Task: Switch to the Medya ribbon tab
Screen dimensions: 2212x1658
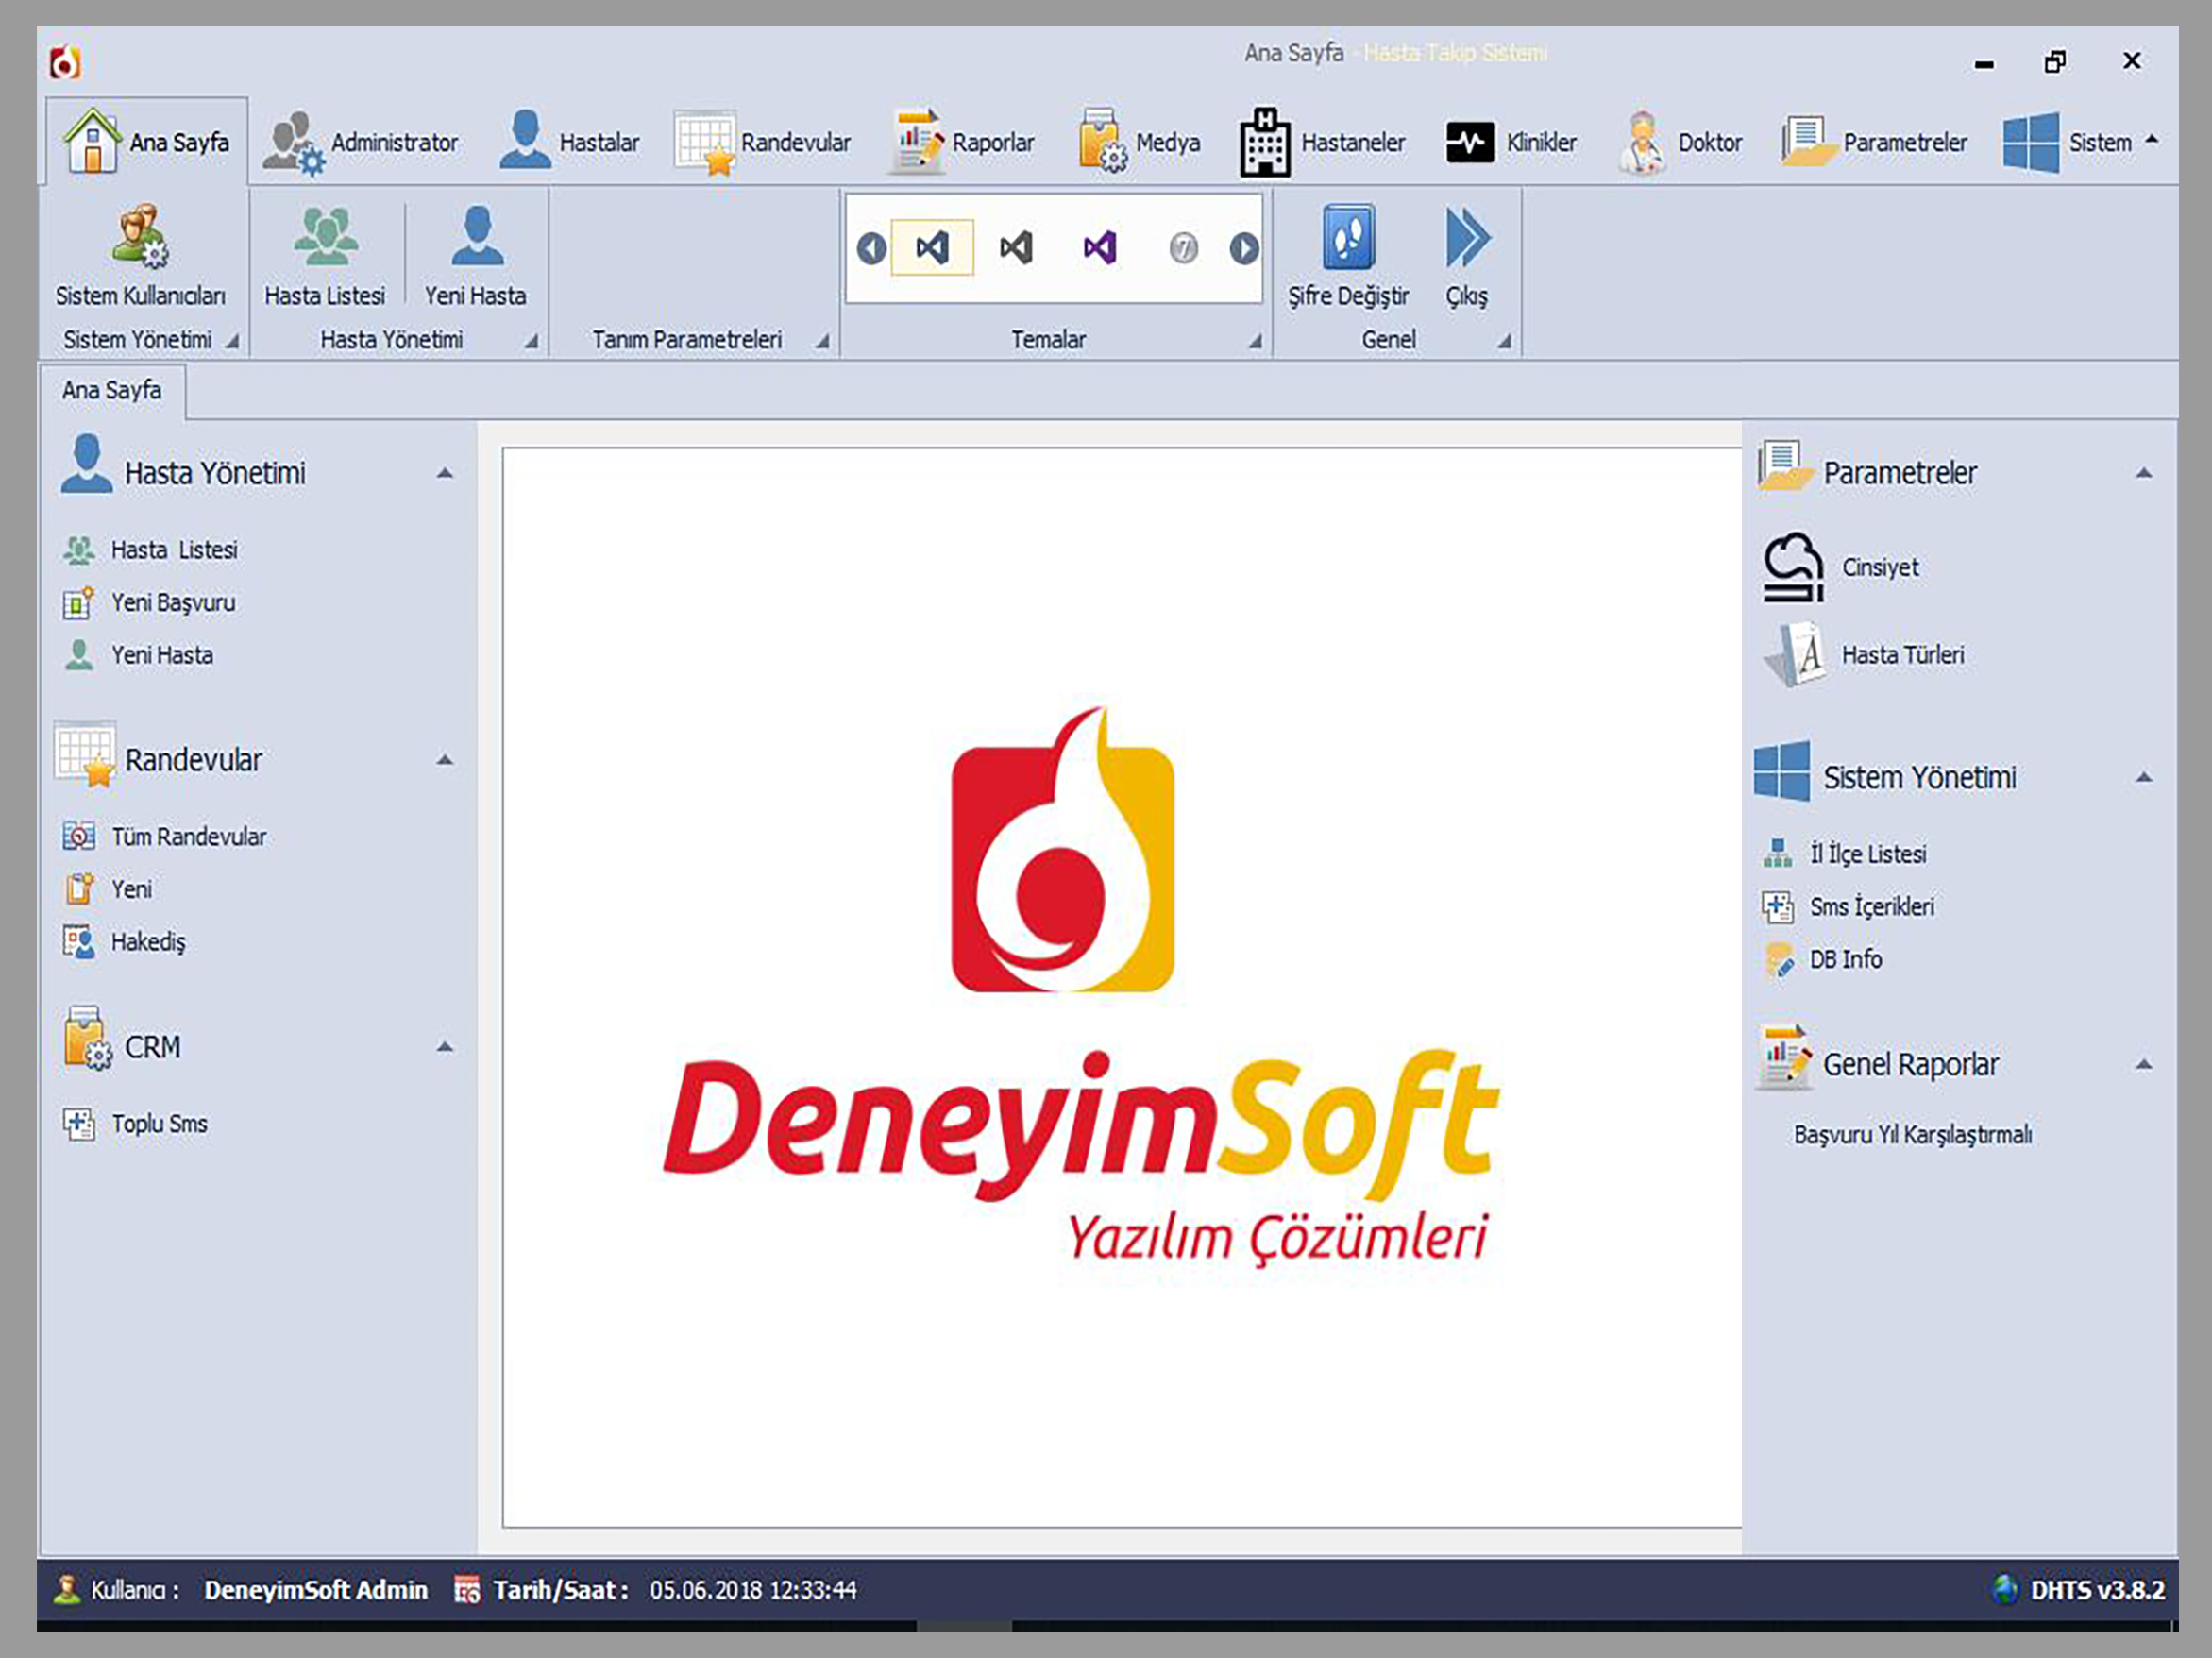Action: pyautogui.click(x=1139, y=142)
